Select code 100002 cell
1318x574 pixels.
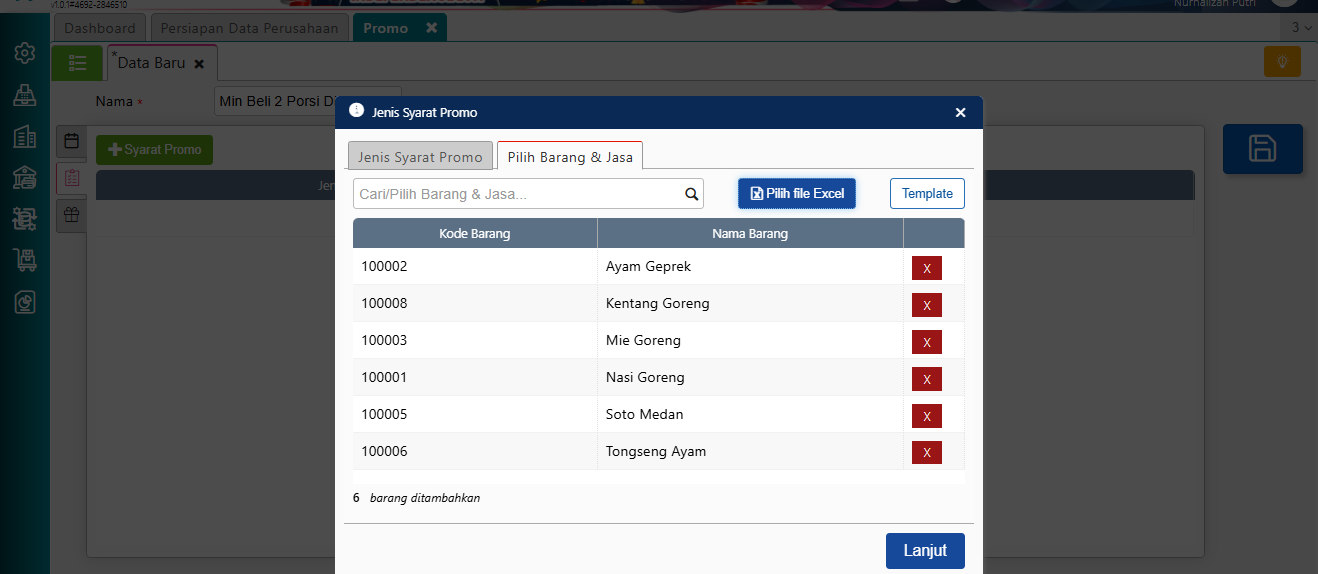(x=475, y=267)
